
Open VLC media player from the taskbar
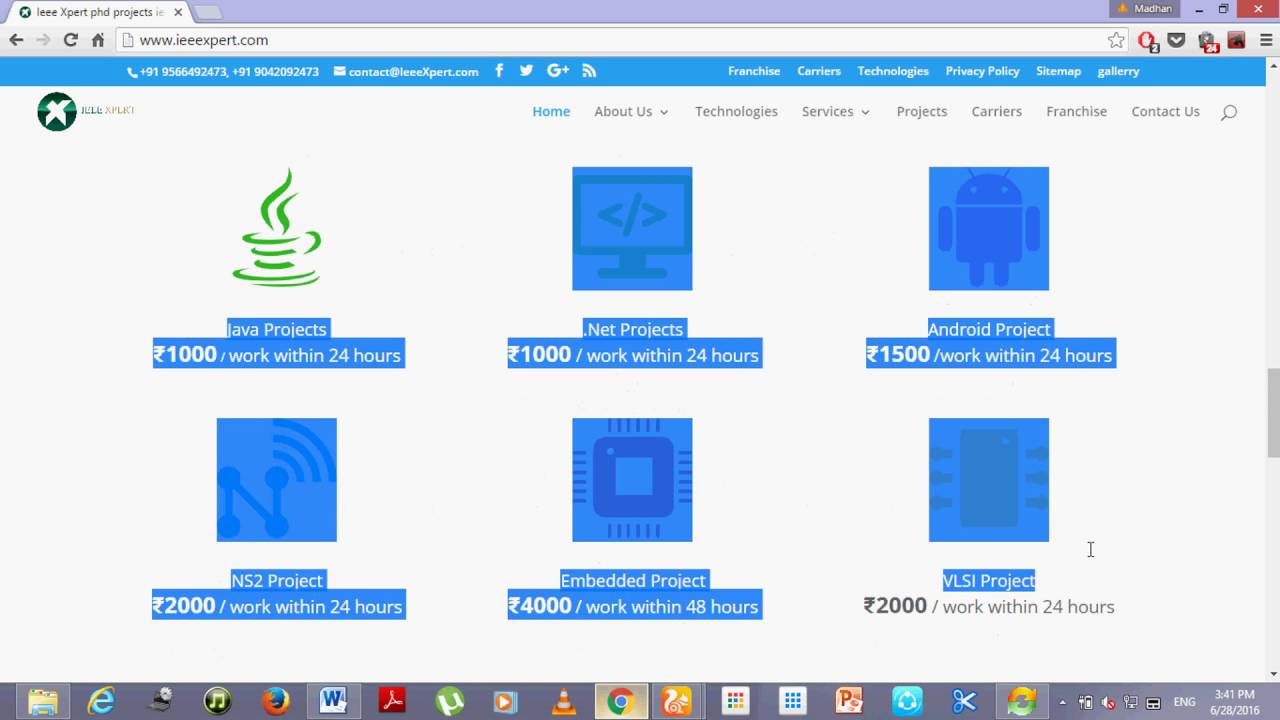[564, 701]
